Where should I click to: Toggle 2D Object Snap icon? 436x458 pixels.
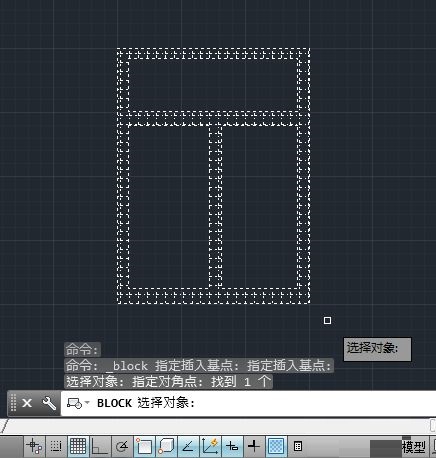pos(144,446)
